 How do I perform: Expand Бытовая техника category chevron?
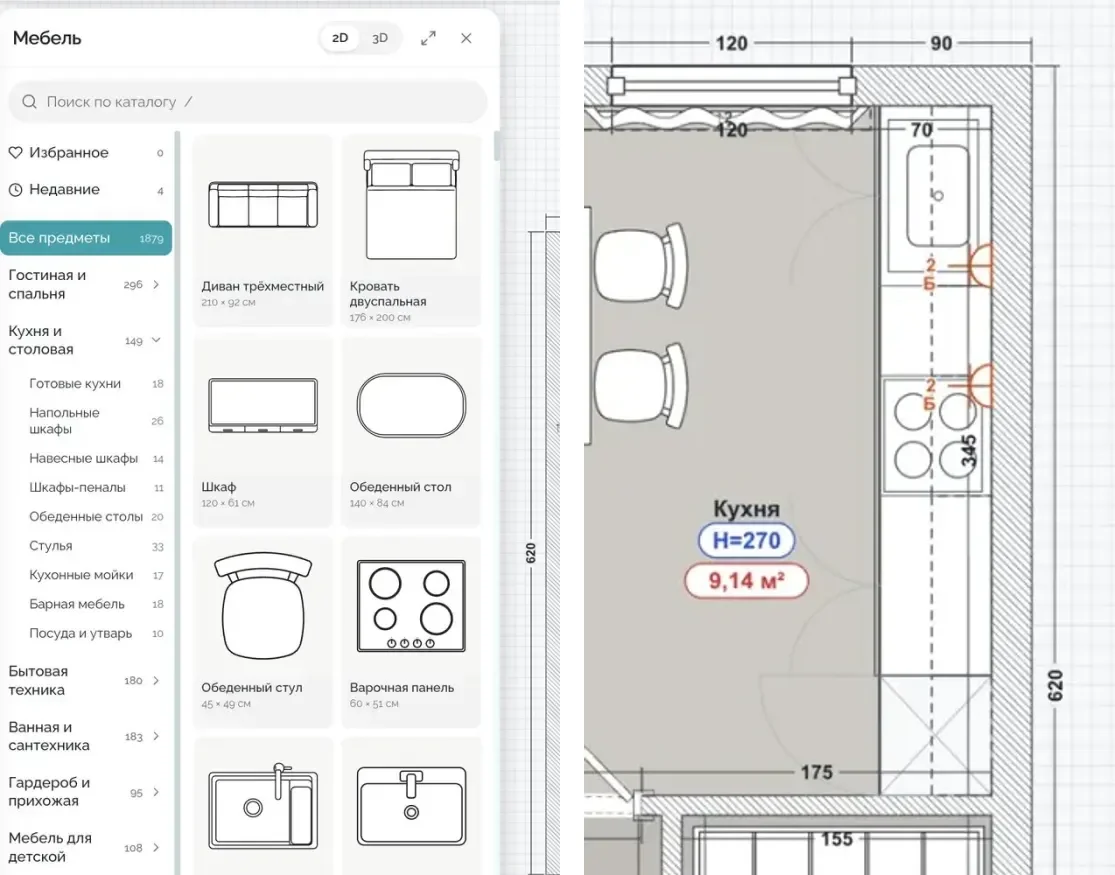pyautogui.click(x=156, y=680)
